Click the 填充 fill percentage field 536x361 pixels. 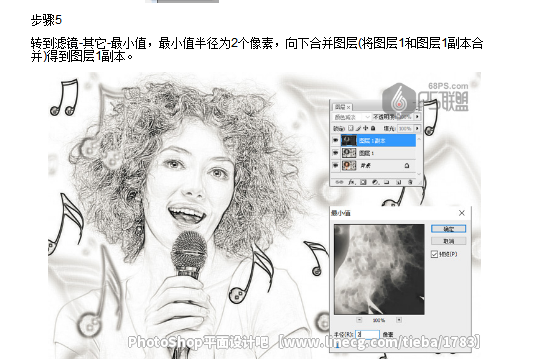click(x=405, y=129)
